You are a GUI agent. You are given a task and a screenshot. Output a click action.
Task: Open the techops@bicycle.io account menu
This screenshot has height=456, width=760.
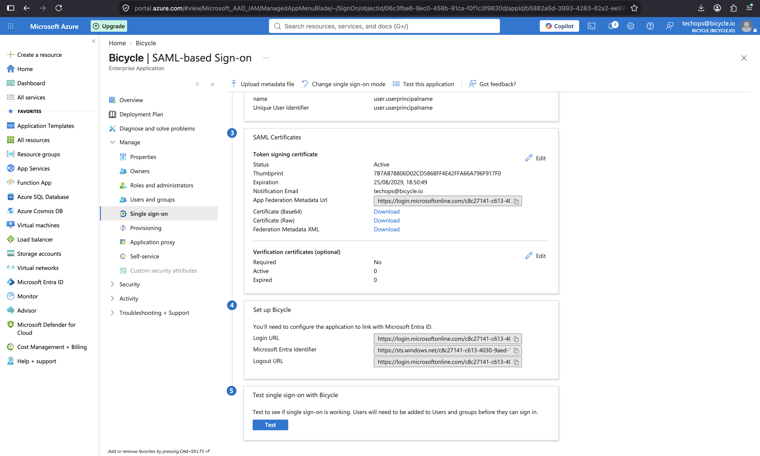[x=718, y=26]
